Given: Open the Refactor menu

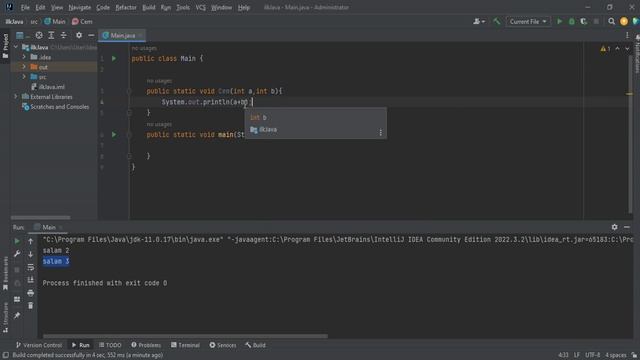Looking at the screenshot, I should [126, 7].
